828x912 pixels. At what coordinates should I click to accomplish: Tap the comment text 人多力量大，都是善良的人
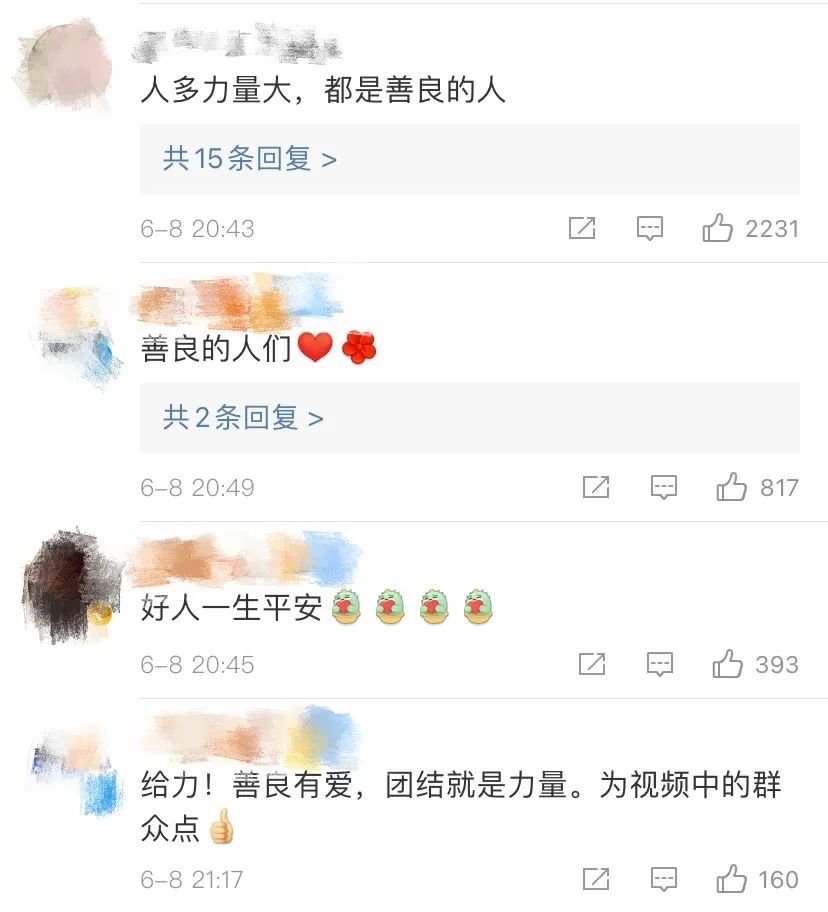tap(323, 90)
